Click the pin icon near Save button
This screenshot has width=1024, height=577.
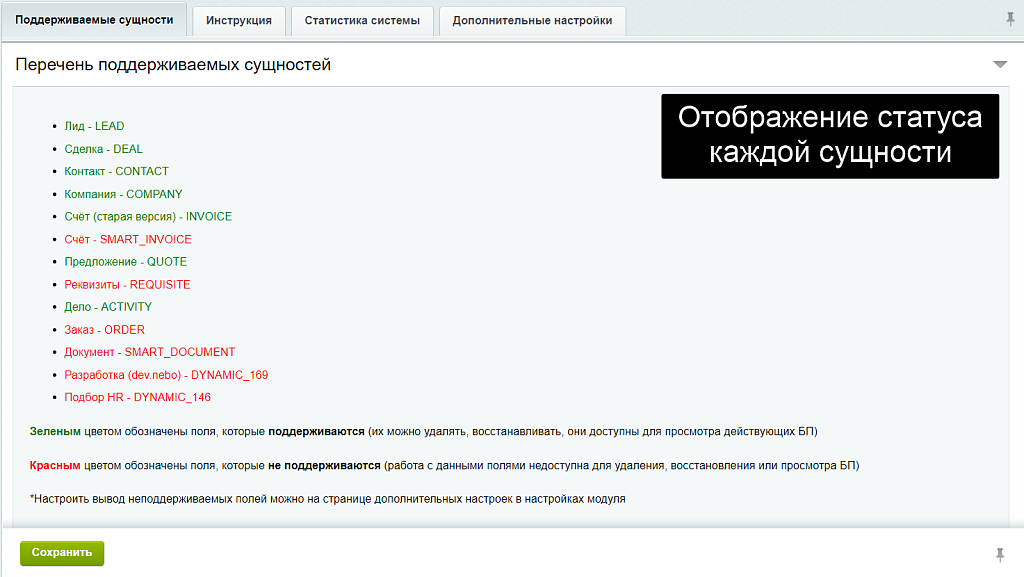(x=1000, y=555)
